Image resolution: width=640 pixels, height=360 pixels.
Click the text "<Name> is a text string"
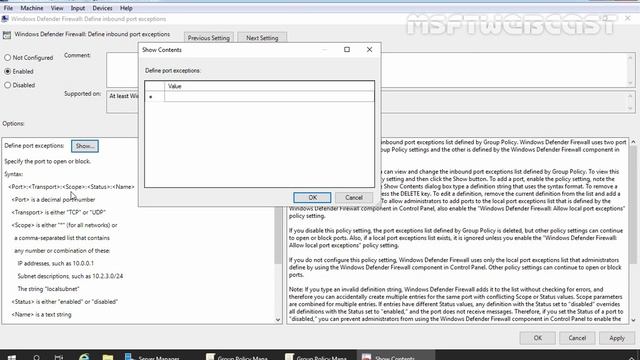(x=41, y=314)
